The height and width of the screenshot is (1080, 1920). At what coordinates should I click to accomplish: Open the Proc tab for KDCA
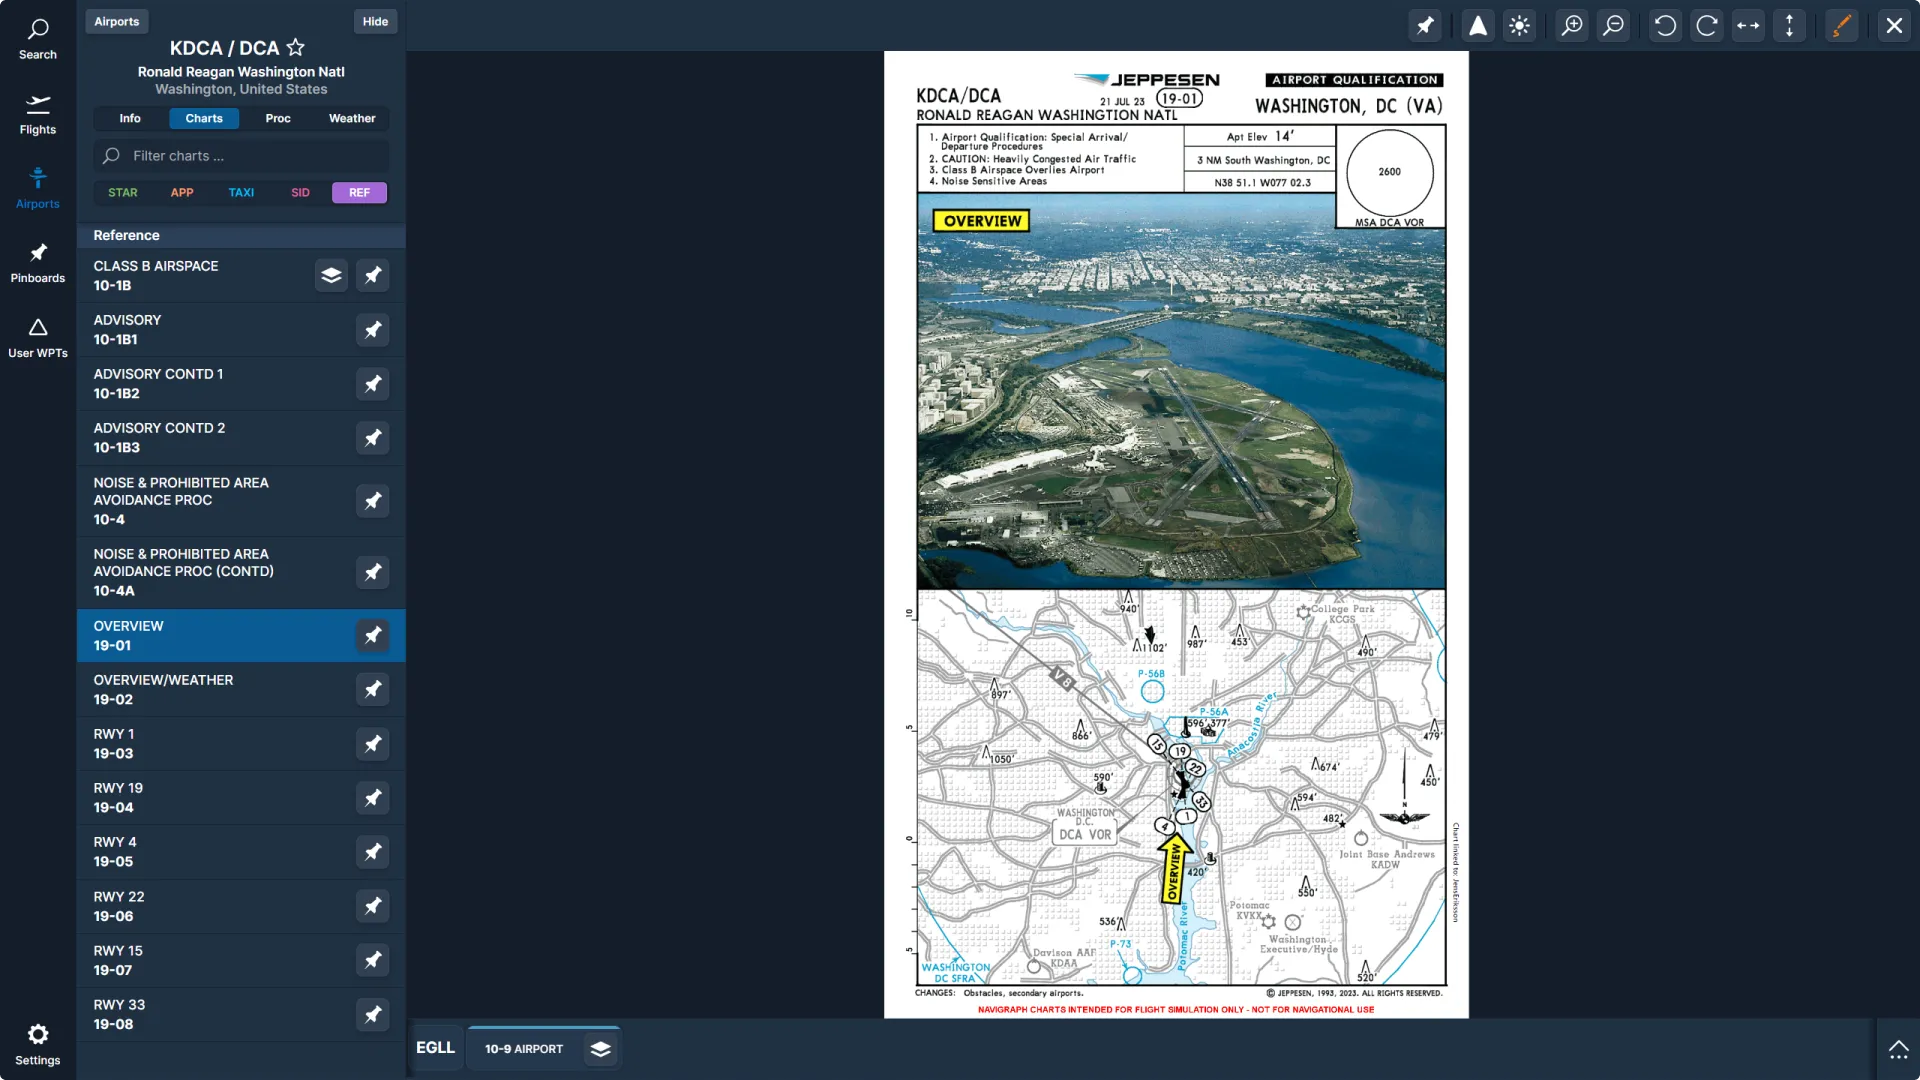277,118
